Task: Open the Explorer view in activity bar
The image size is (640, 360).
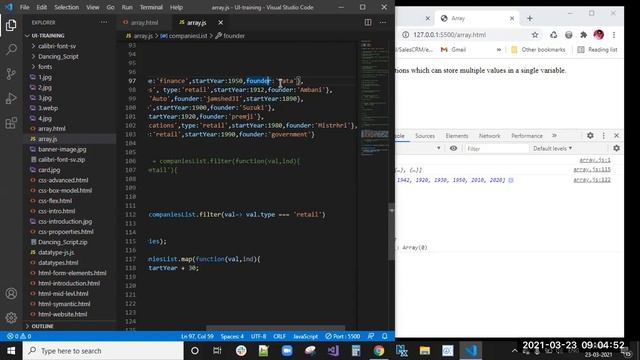Action: tap(11, 25)
